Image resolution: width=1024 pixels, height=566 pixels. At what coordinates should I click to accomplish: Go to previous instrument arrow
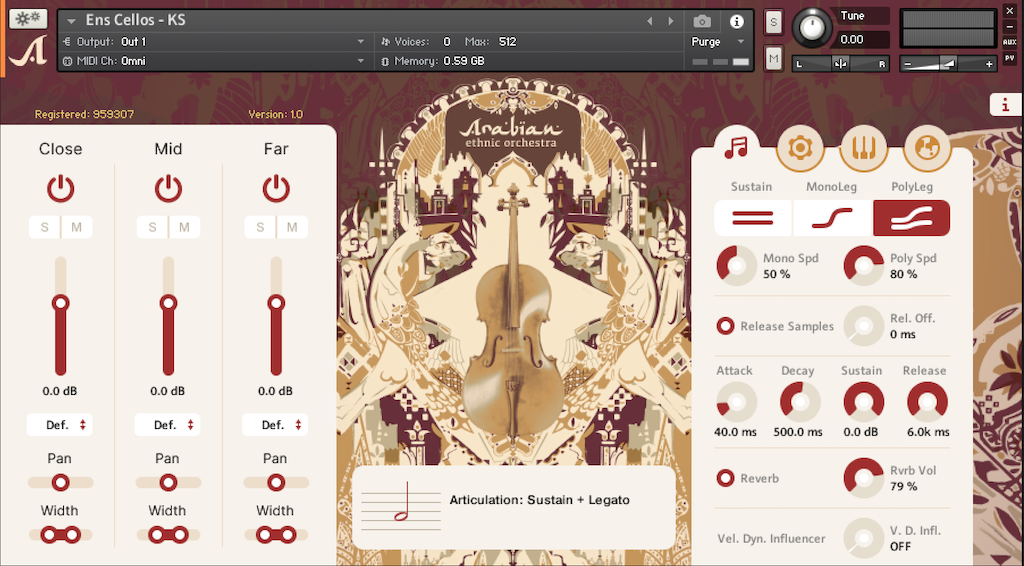click(x=649, y=22)
